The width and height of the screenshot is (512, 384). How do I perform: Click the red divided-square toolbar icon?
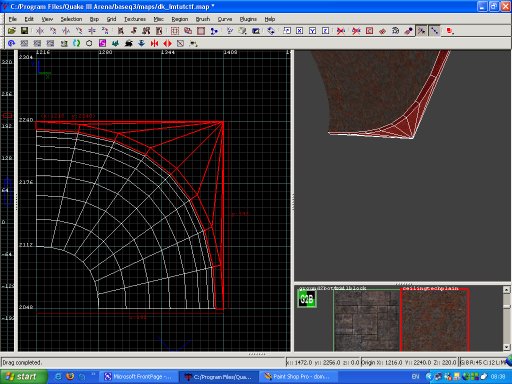point(175,31)
